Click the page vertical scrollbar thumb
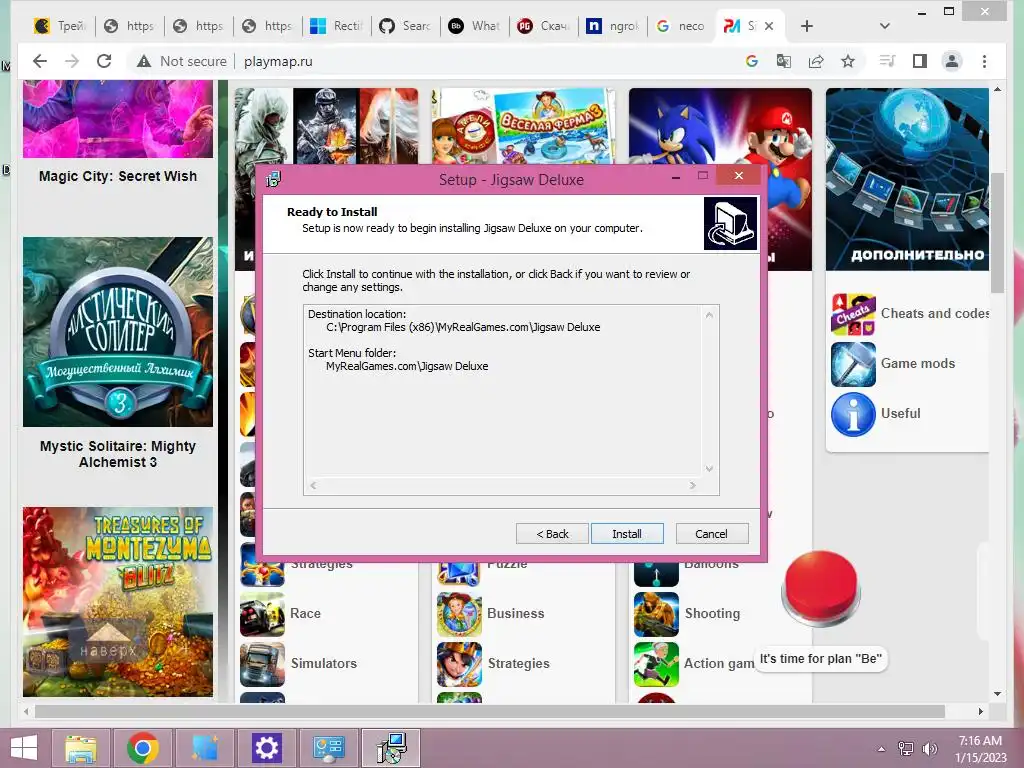The image size is (1024, 768). (997, 233)
